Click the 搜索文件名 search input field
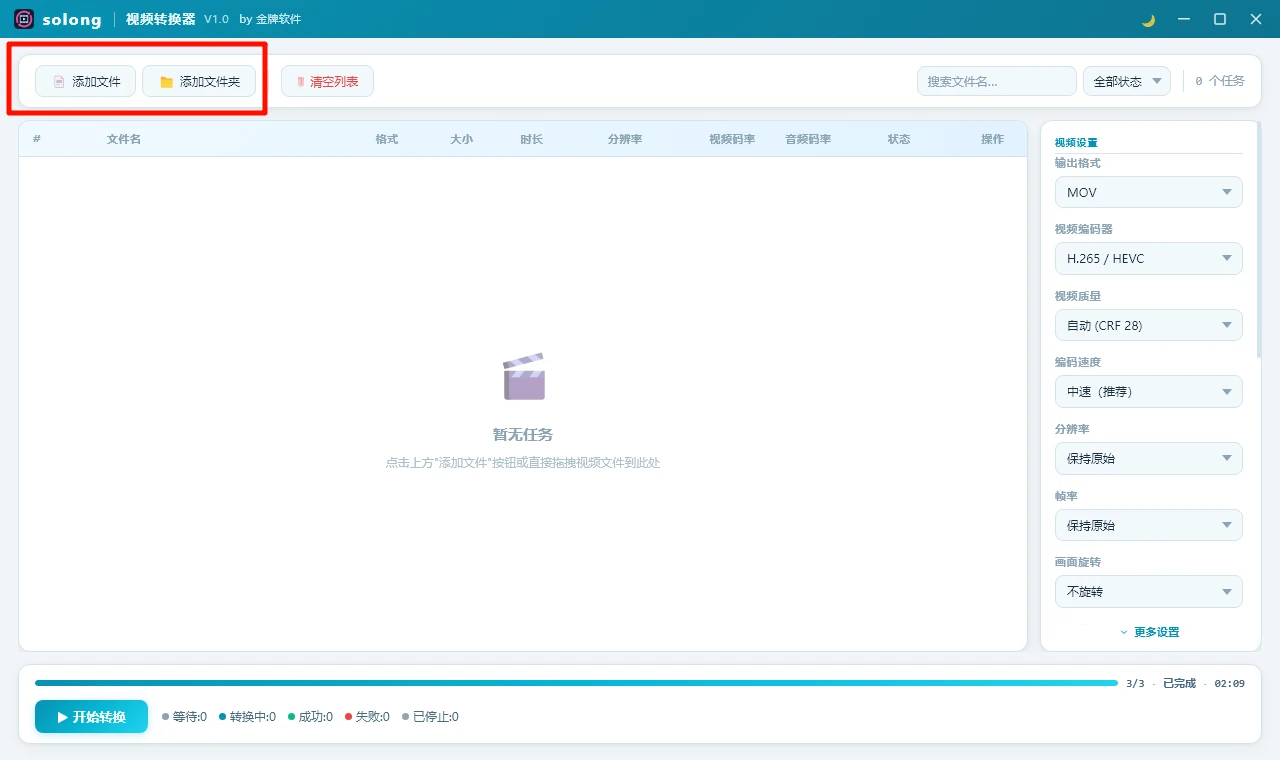This screenshot has height=760, width=1280. [996, 81]
